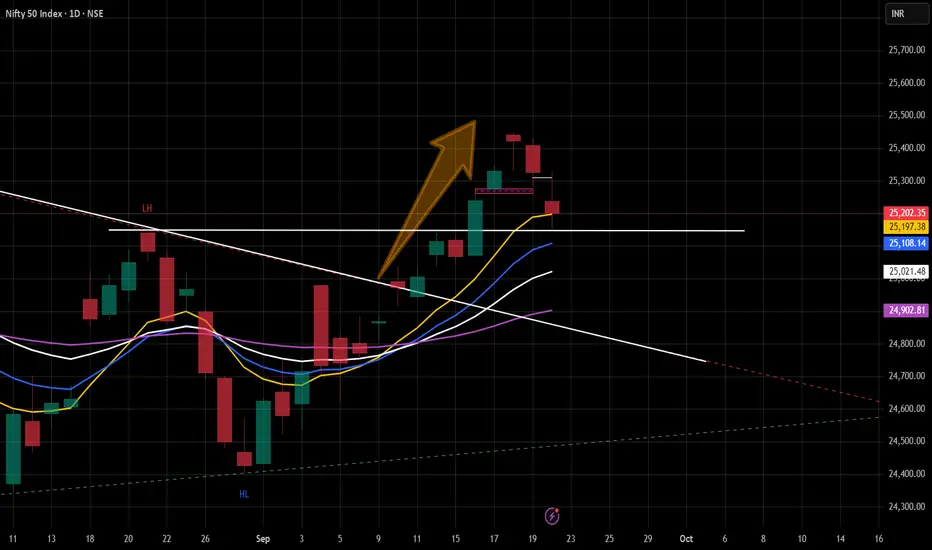The image size is (932, 550).
Task: Click the purple lightning event icon
Action: pyautogui.click(x=552, y=516)
